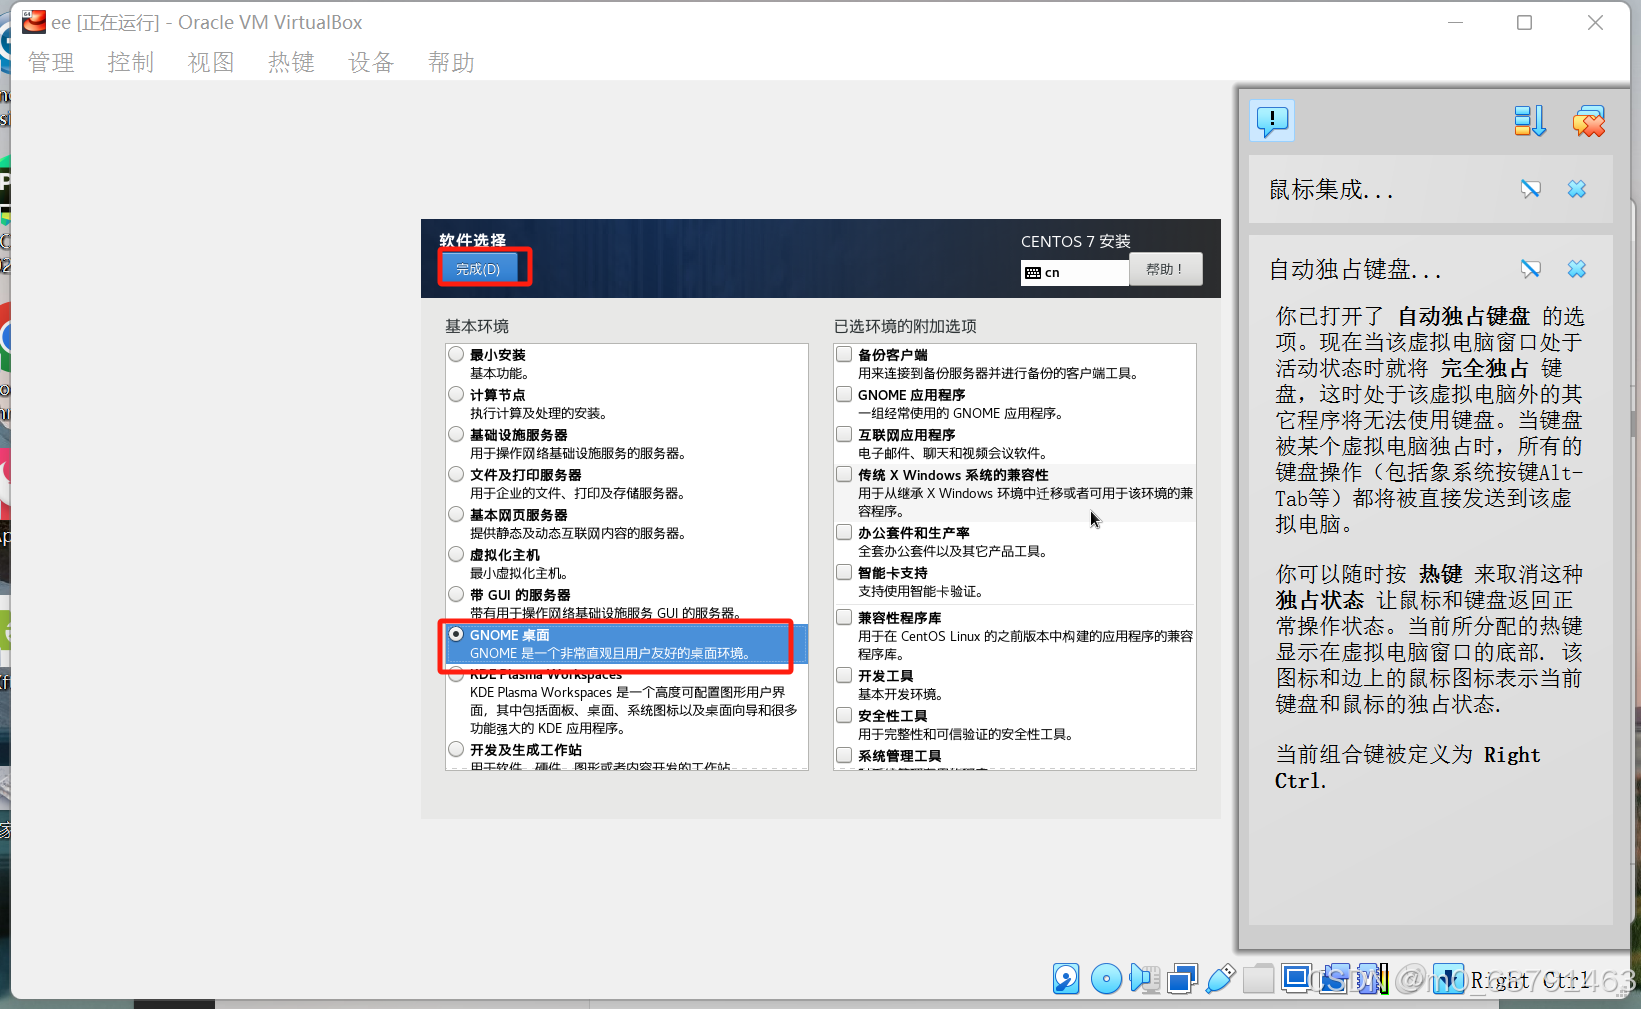1641x1009 pixels.
Task: Close the 鼠标集成 notification
Action: pyautogui.click(x=1577, y=189)
